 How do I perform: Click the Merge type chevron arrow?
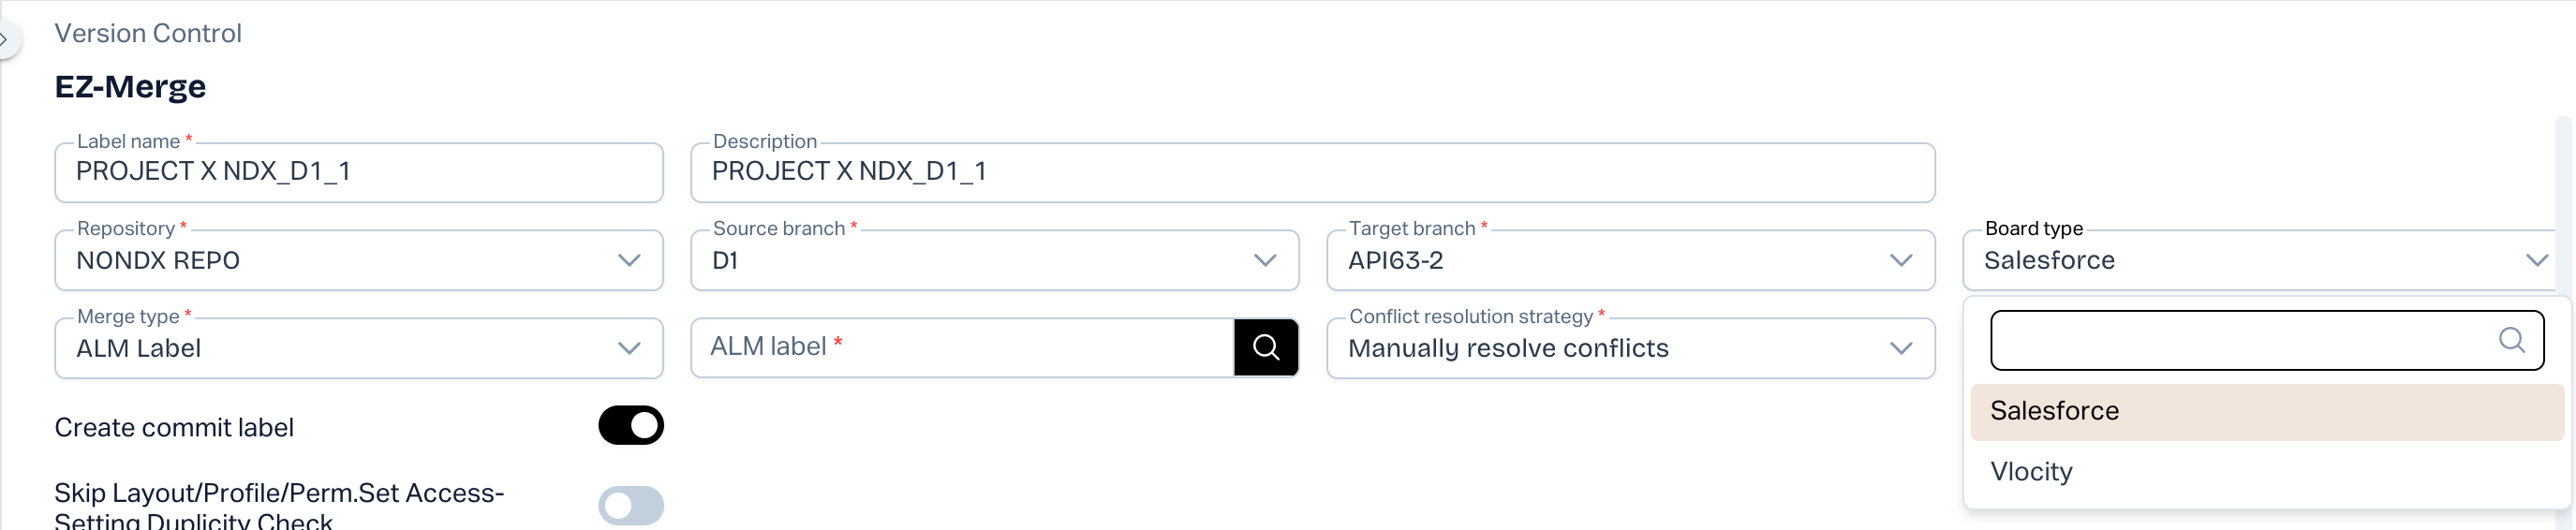629,349
